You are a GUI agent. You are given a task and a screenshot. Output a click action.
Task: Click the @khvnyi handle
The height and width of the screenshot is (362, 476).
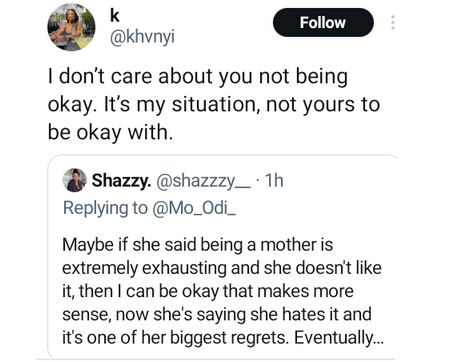(142, 38)
